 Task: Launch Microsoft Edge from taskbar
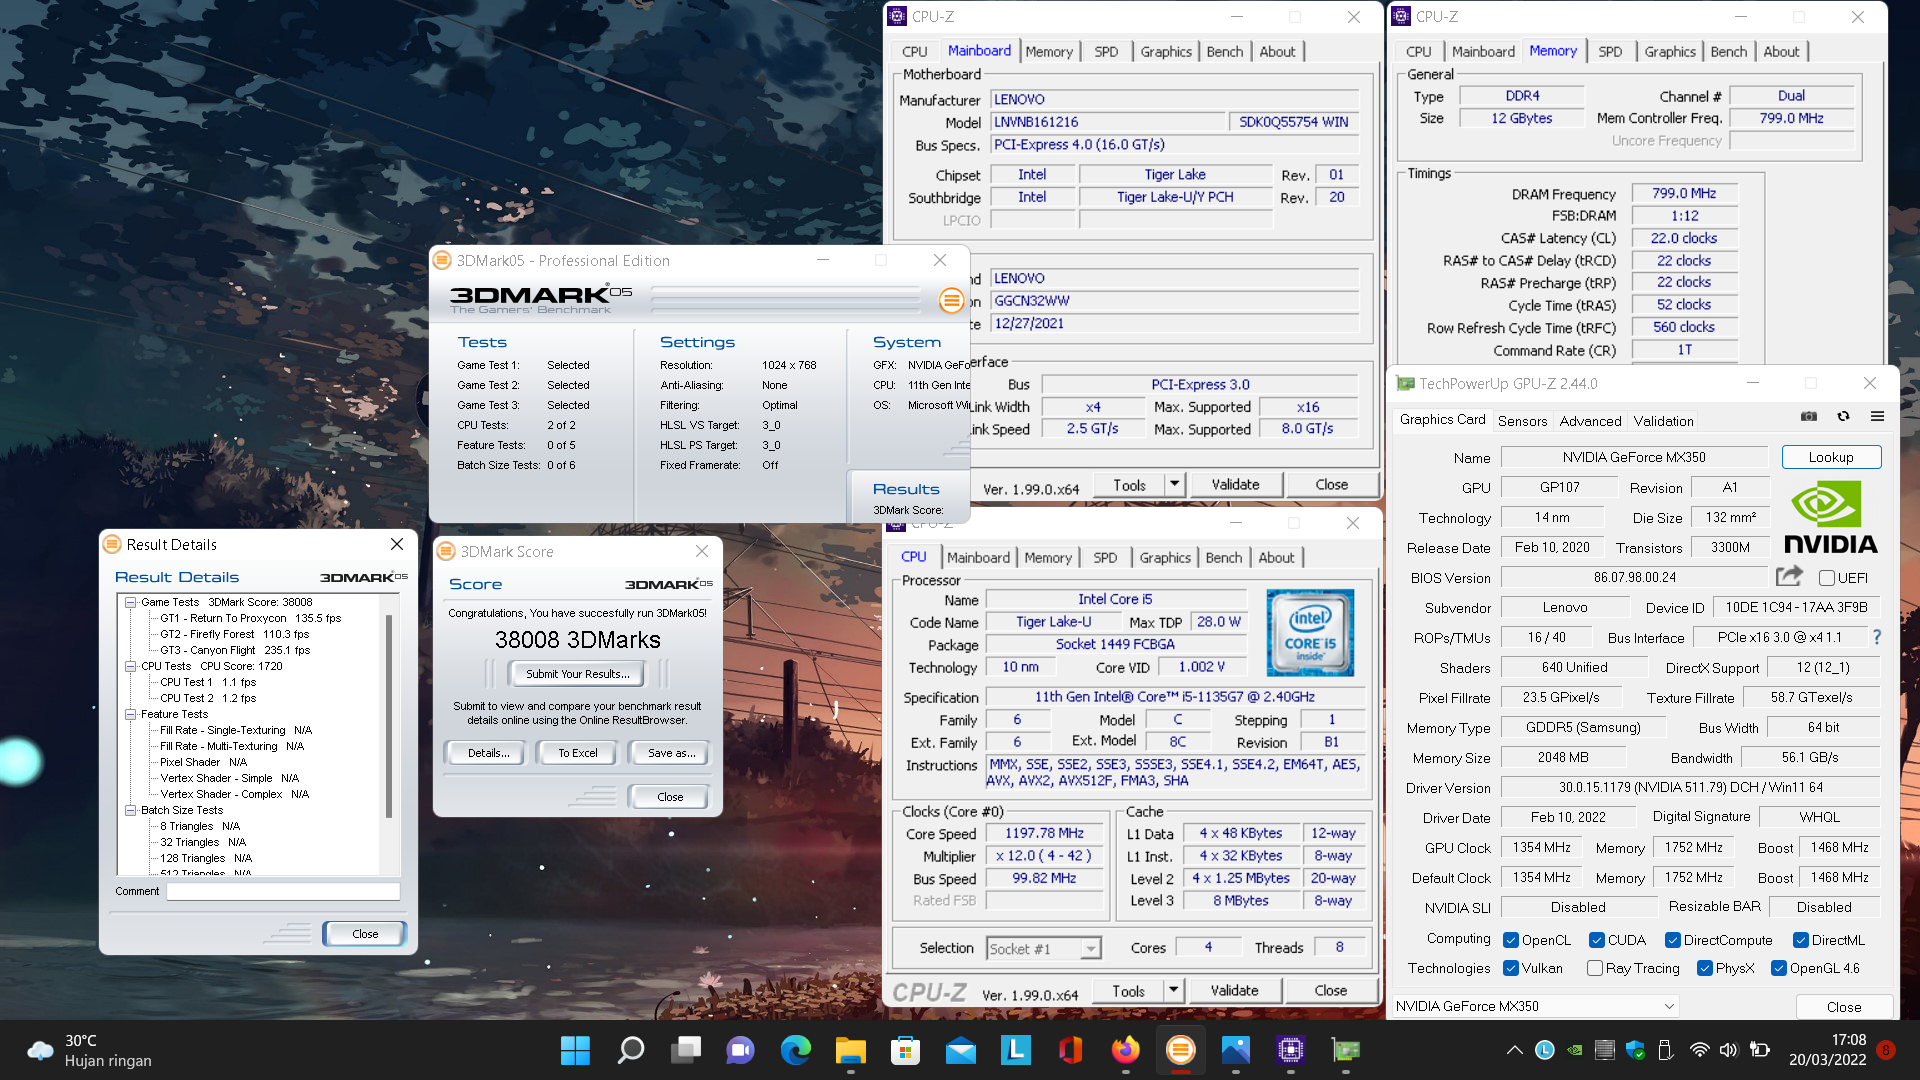click(x=796, y=1050)
